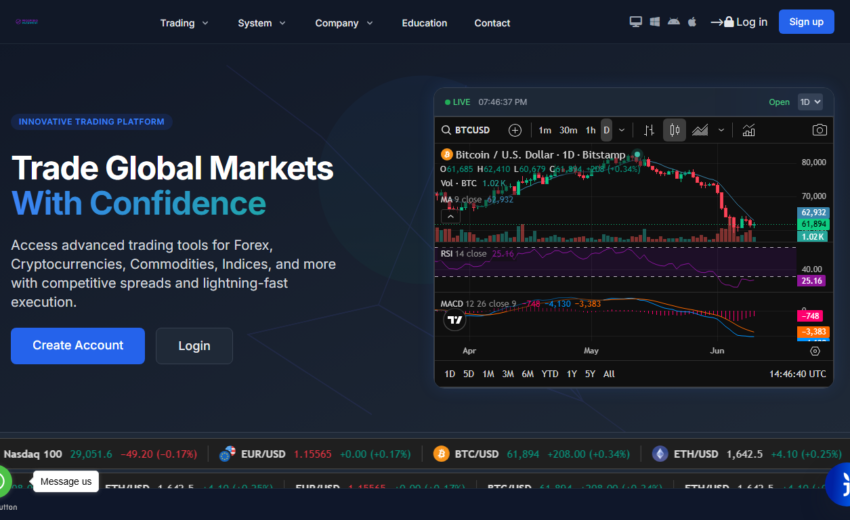Click the site logo in the header
850x520 pixels.
click(x=27, y=22)
